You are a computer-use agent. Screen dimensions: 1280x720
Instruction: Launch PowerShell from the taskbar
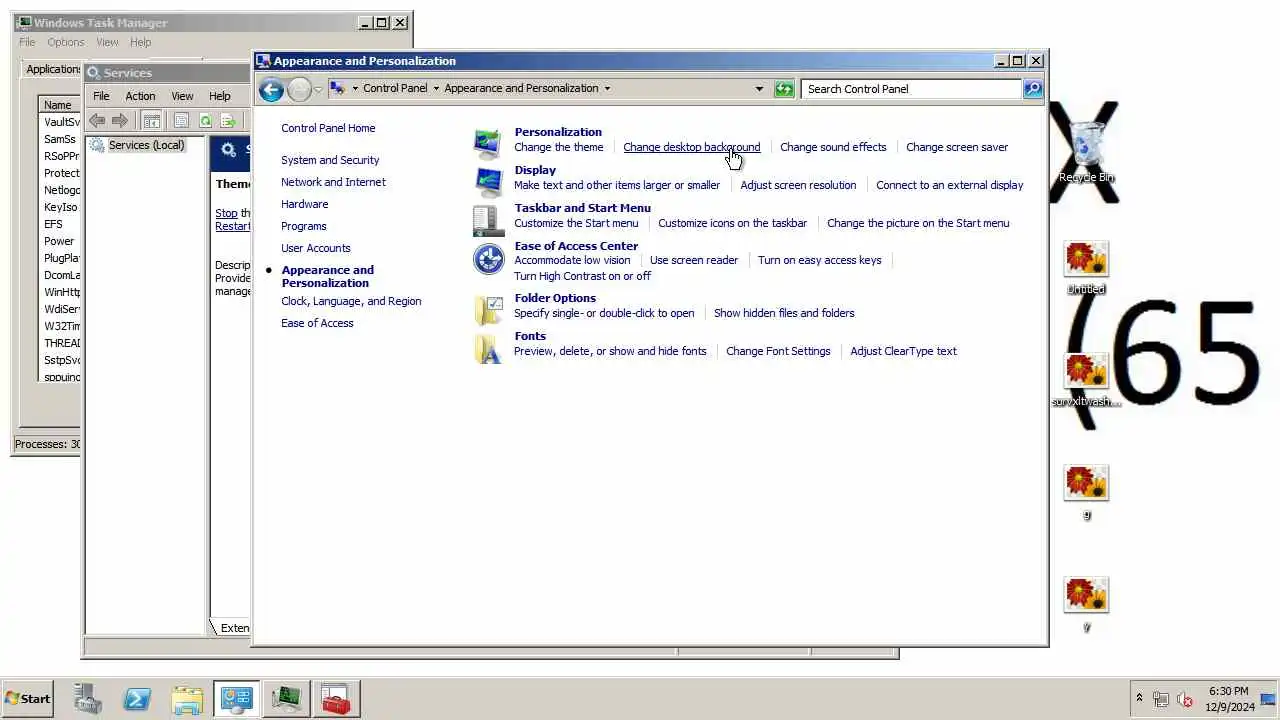click(x=137, y=699)
